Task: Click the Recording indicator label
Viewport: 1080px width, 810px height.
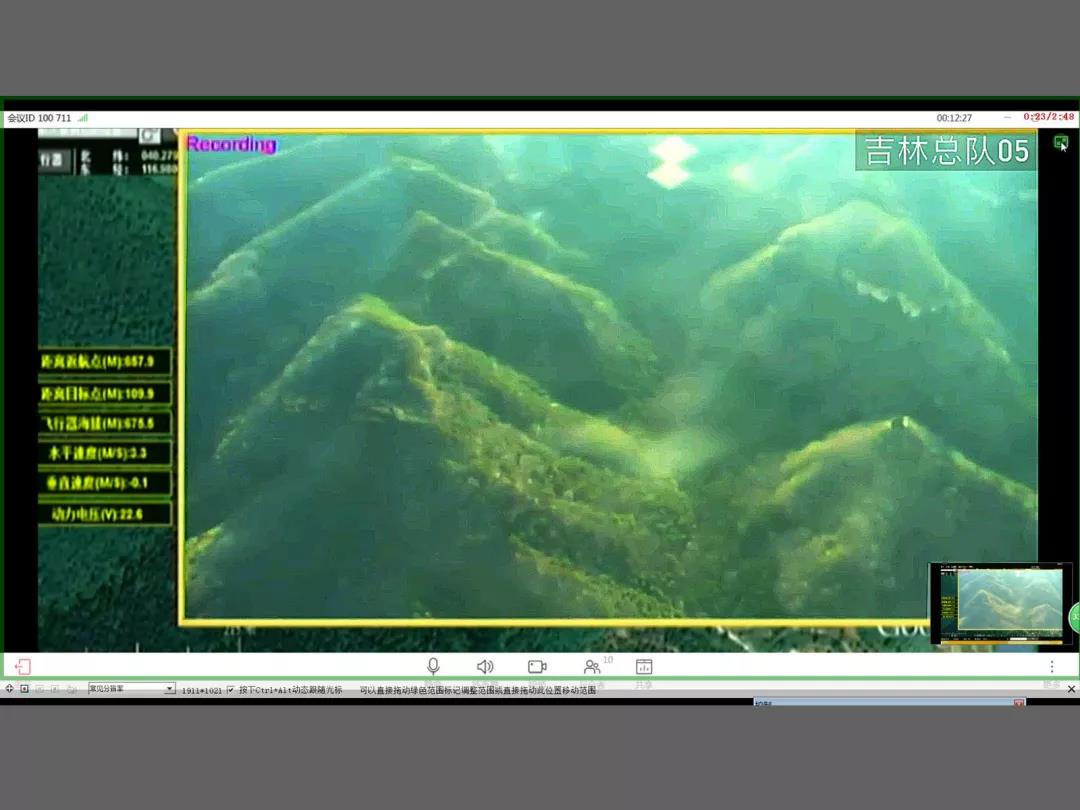Action: point(231,145)
